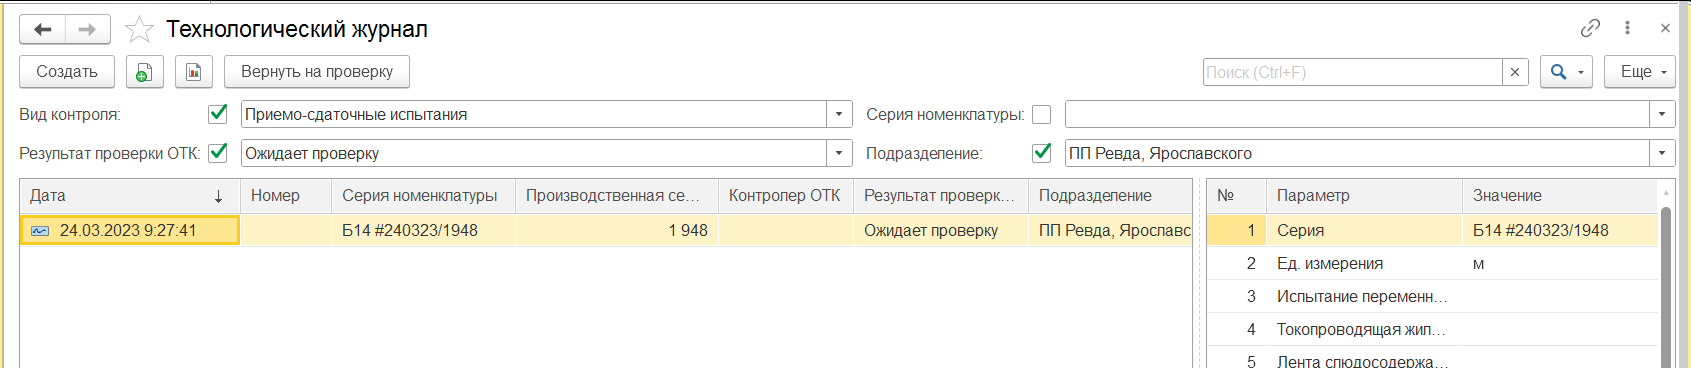Copy link via chain icon
This screenshot has width=1691, height=368.
(x=1590, y=28)
